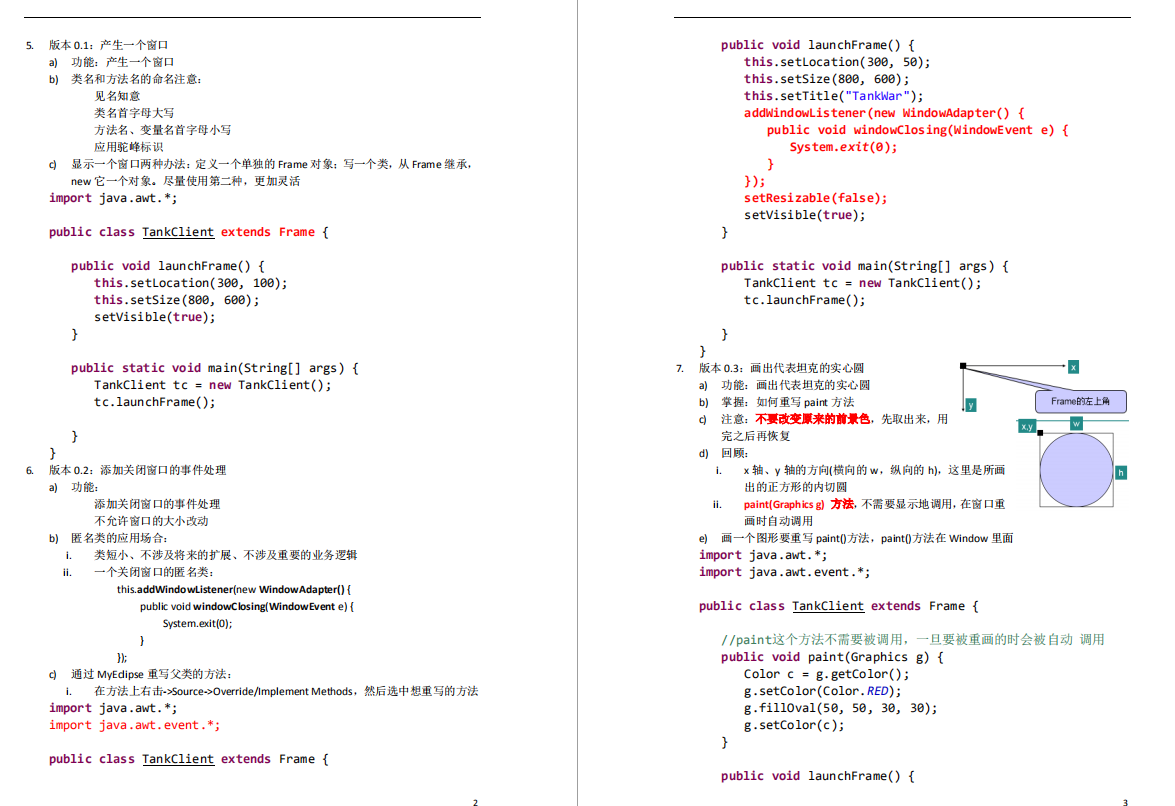Click red text "paint(Graphics g) 方法"
This screenshot has height=806, width=1175.
(x=799, y=504)
